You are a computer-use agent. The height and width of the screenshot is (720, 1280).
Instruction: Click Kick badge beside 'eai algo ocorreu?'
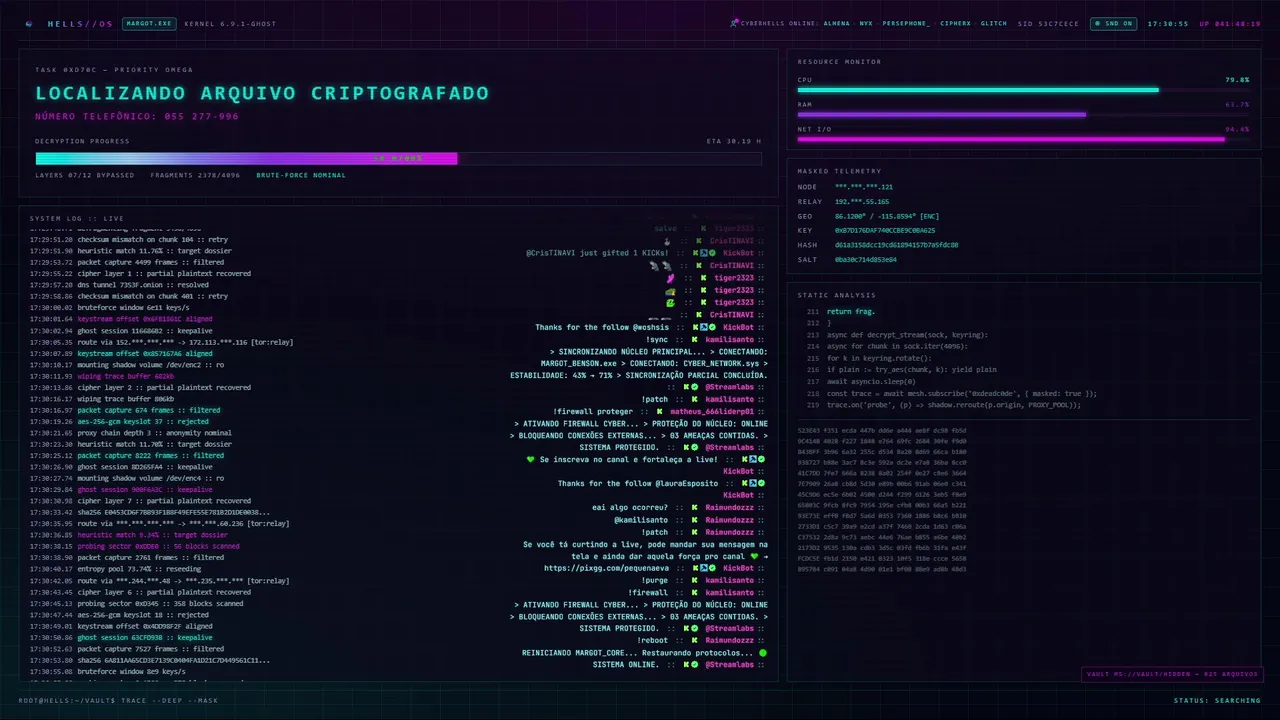tap(695, 507)
